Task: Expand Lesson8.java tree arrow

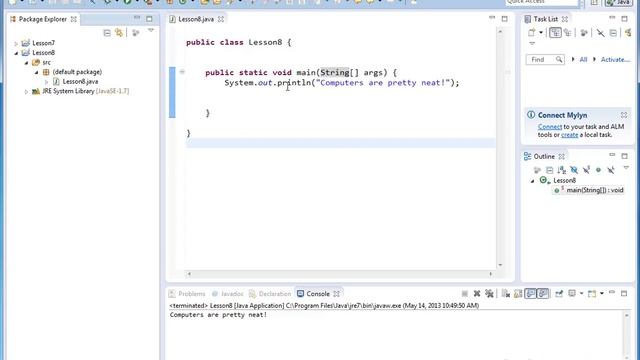Action: 47,82
